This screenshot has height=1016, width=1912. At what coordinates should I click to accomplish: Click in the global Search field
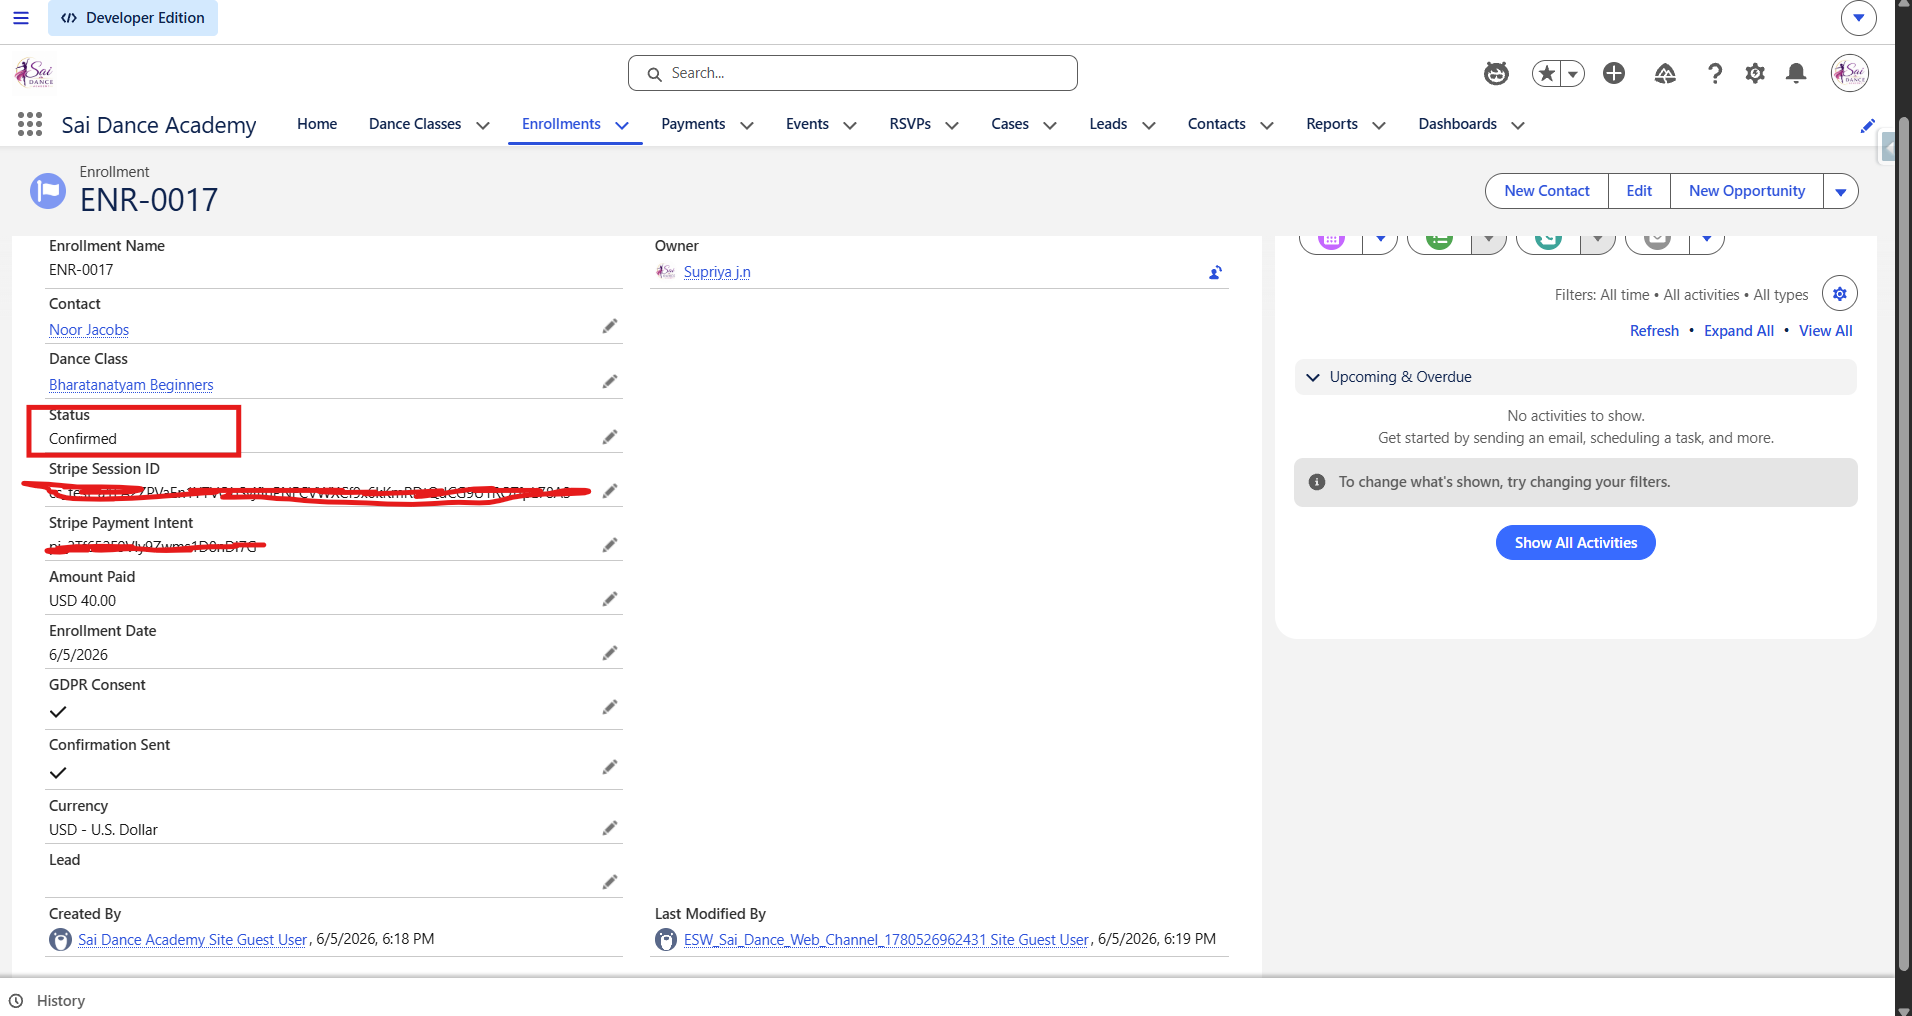click(x=853, y=73)
